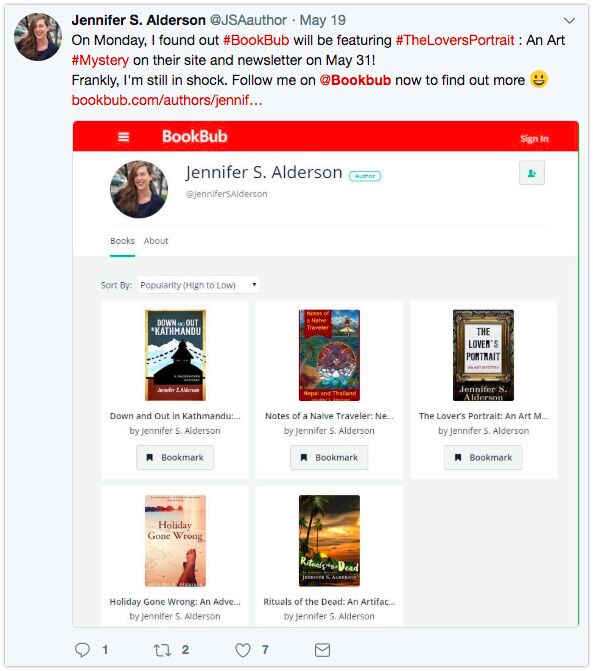Switch to the About tab
This screenshot has height=671, width=593.
156,241
